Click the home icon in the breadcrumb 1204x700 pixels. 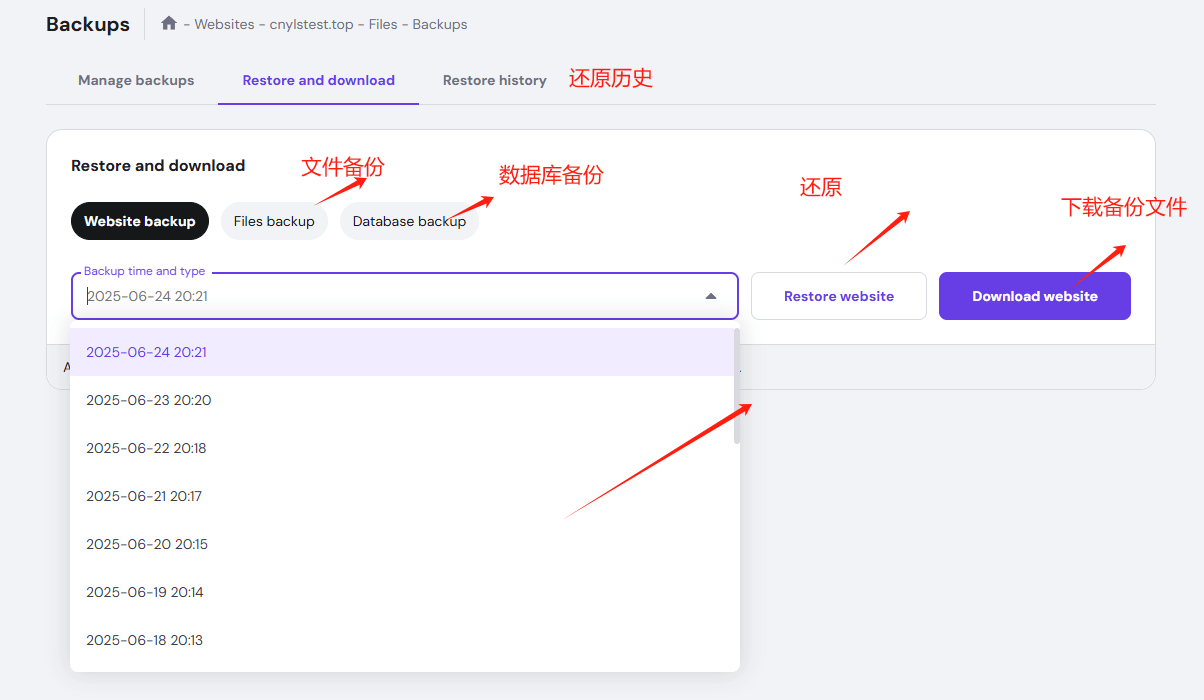(x=169, y=24)
